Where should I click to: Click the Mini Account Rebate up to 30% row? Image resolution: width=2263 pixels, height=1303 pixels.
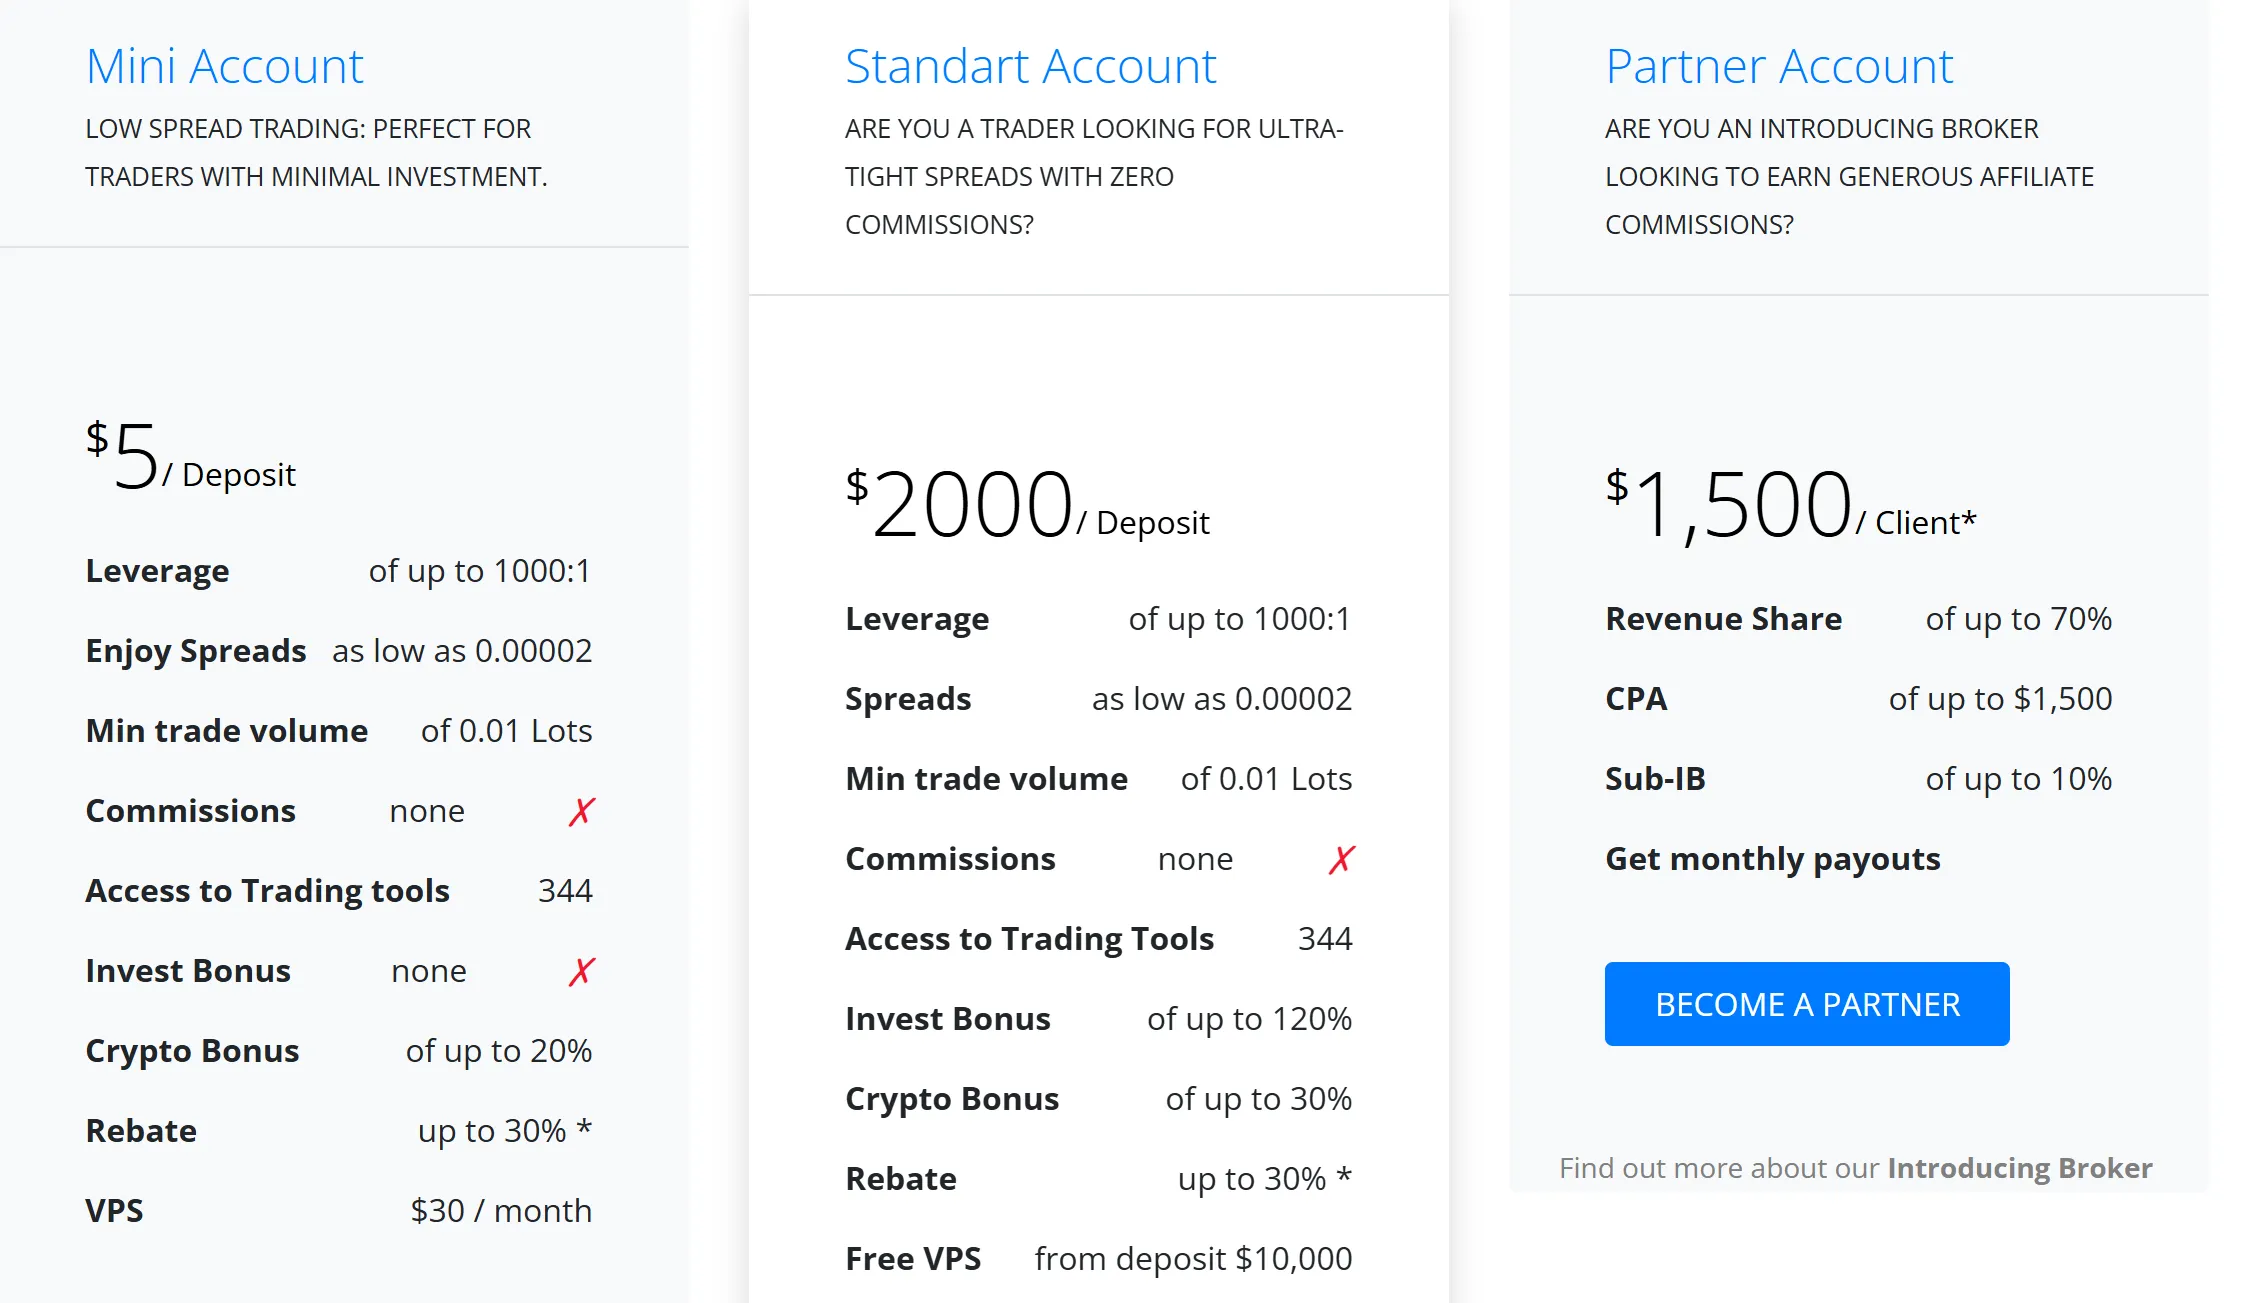point(339,1131)
